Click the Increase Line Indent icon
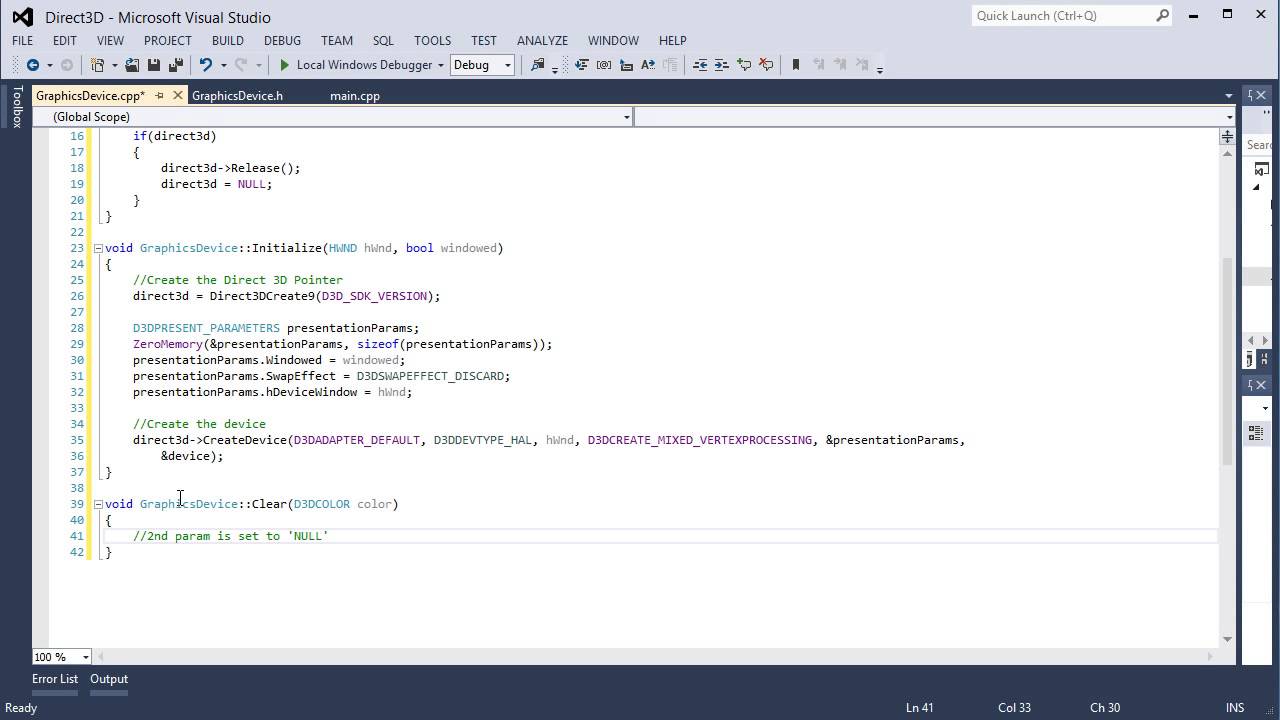The image size is (1280, 720). click(x=721, y=65)
